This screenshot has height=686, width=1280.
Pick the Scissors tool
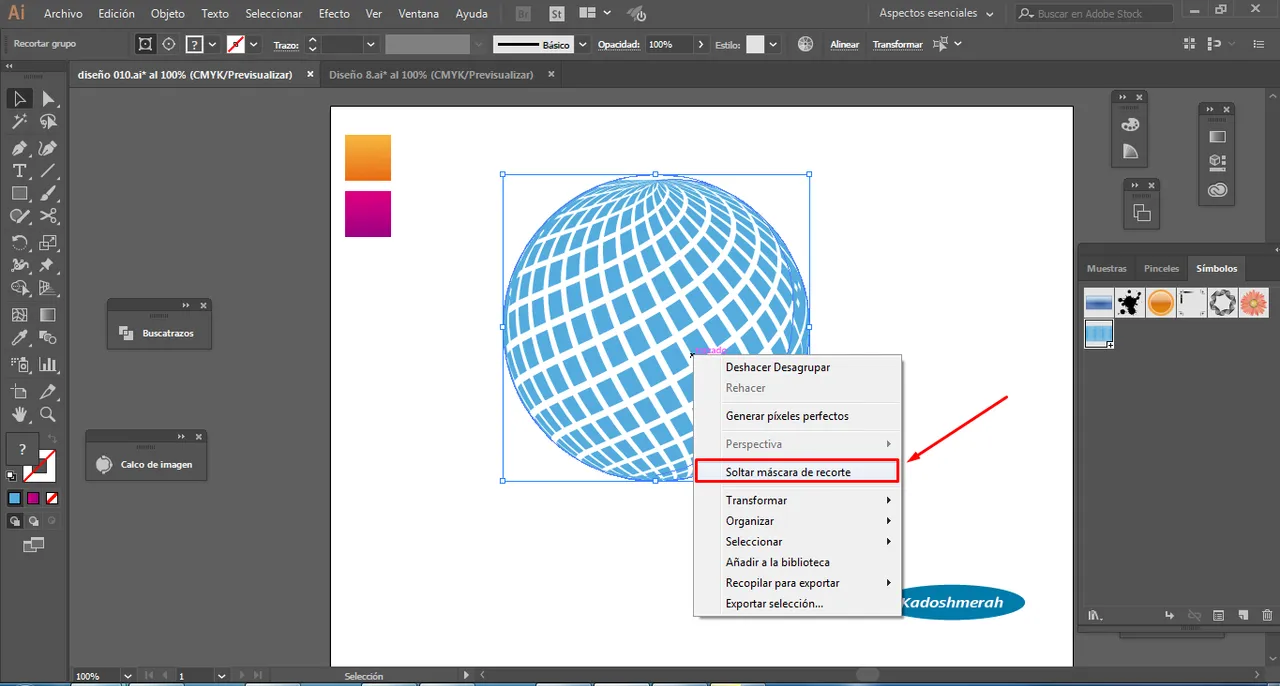click(x=47, y=216)
